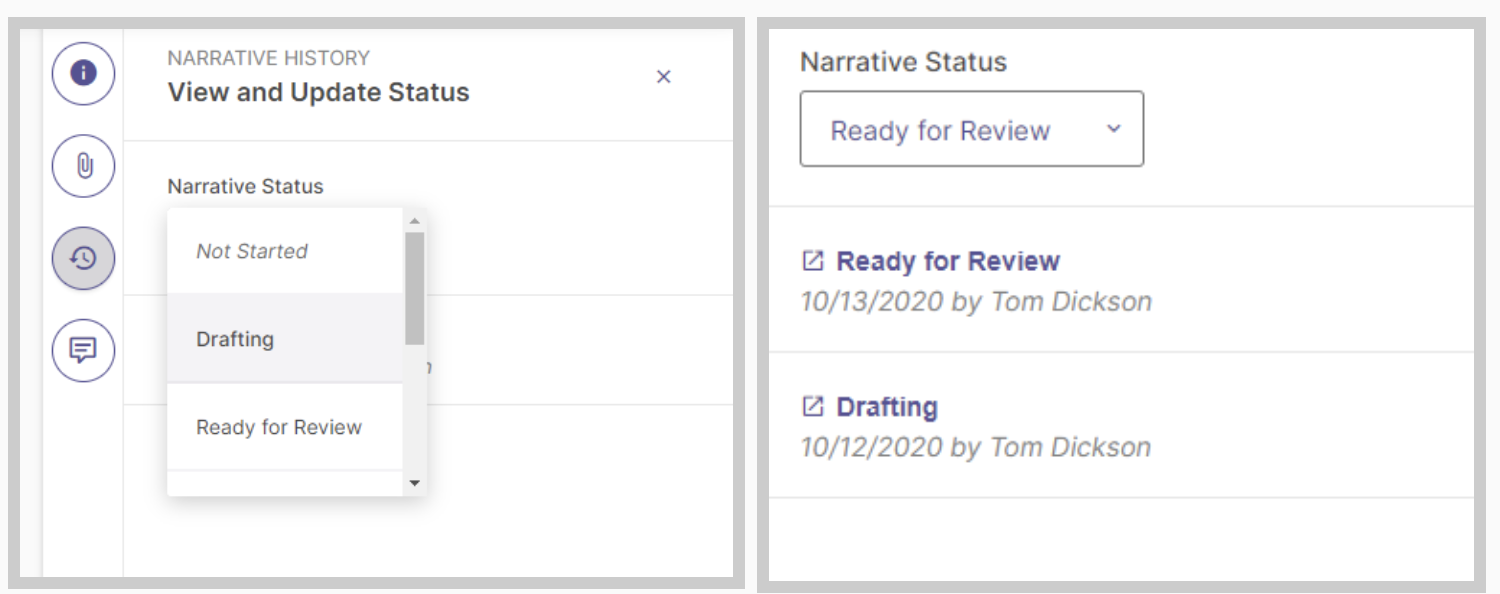Screen dimensions: 1500x594
Task: Click the scroll-down arrow in the status list
Action: coord(414,484)
